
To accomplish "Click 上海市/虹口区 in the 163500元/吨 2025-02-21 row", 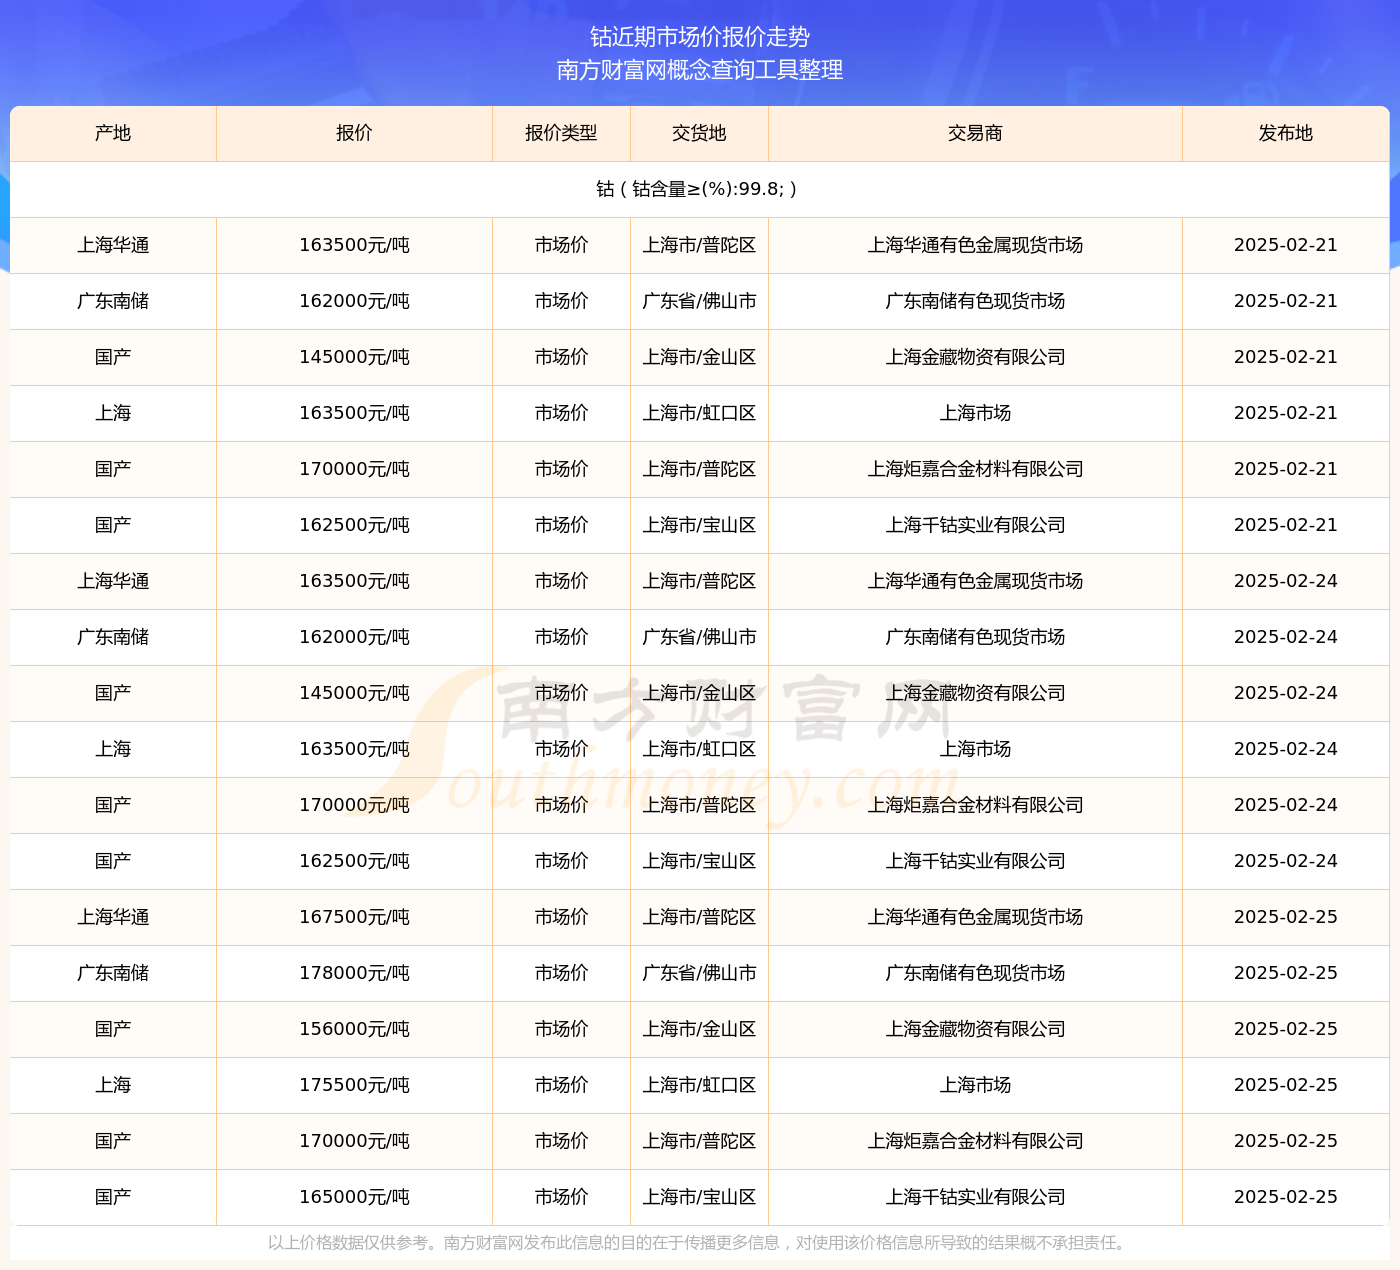I will point(699,413).
